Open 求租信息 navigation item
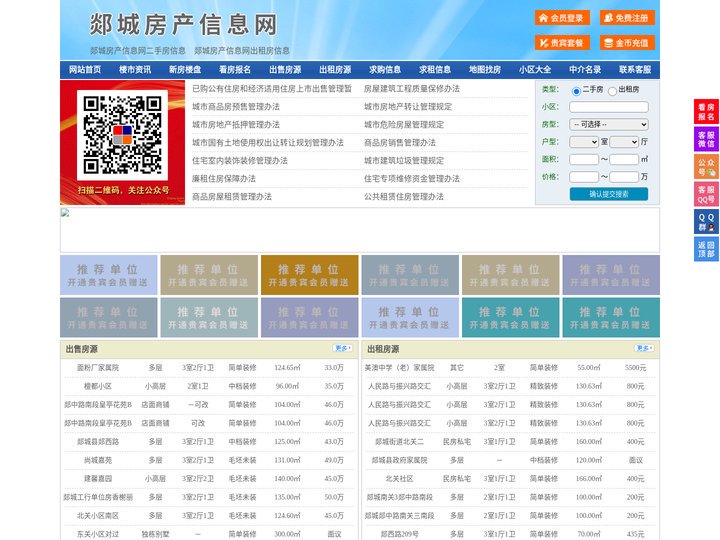Viewport: 720px width, 540px height. (x=435, y=70)
